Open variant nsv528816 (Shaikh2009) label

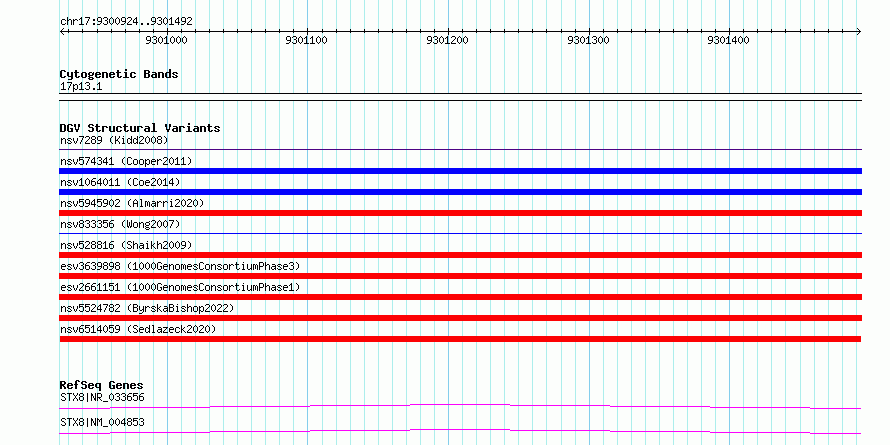[x=126, y=245]
